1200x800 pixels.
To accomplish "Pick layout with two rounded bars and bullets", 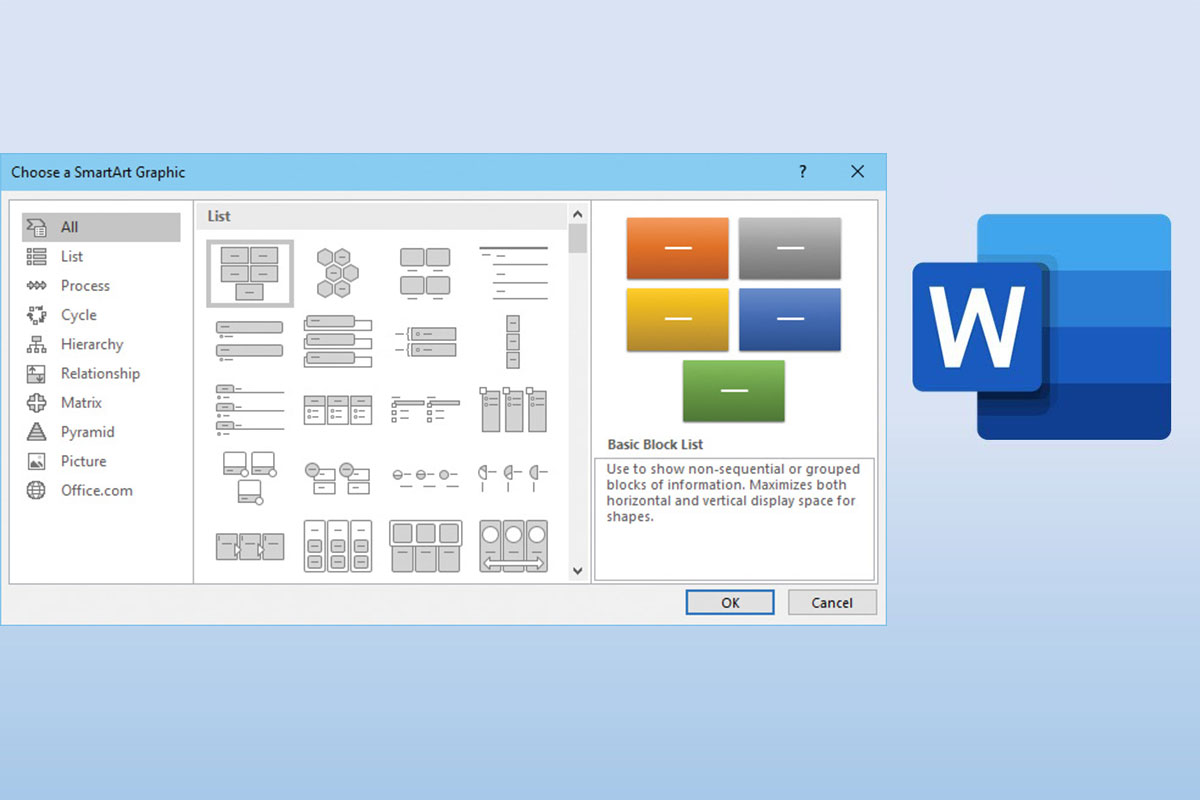I will click(x=250, y=341).
